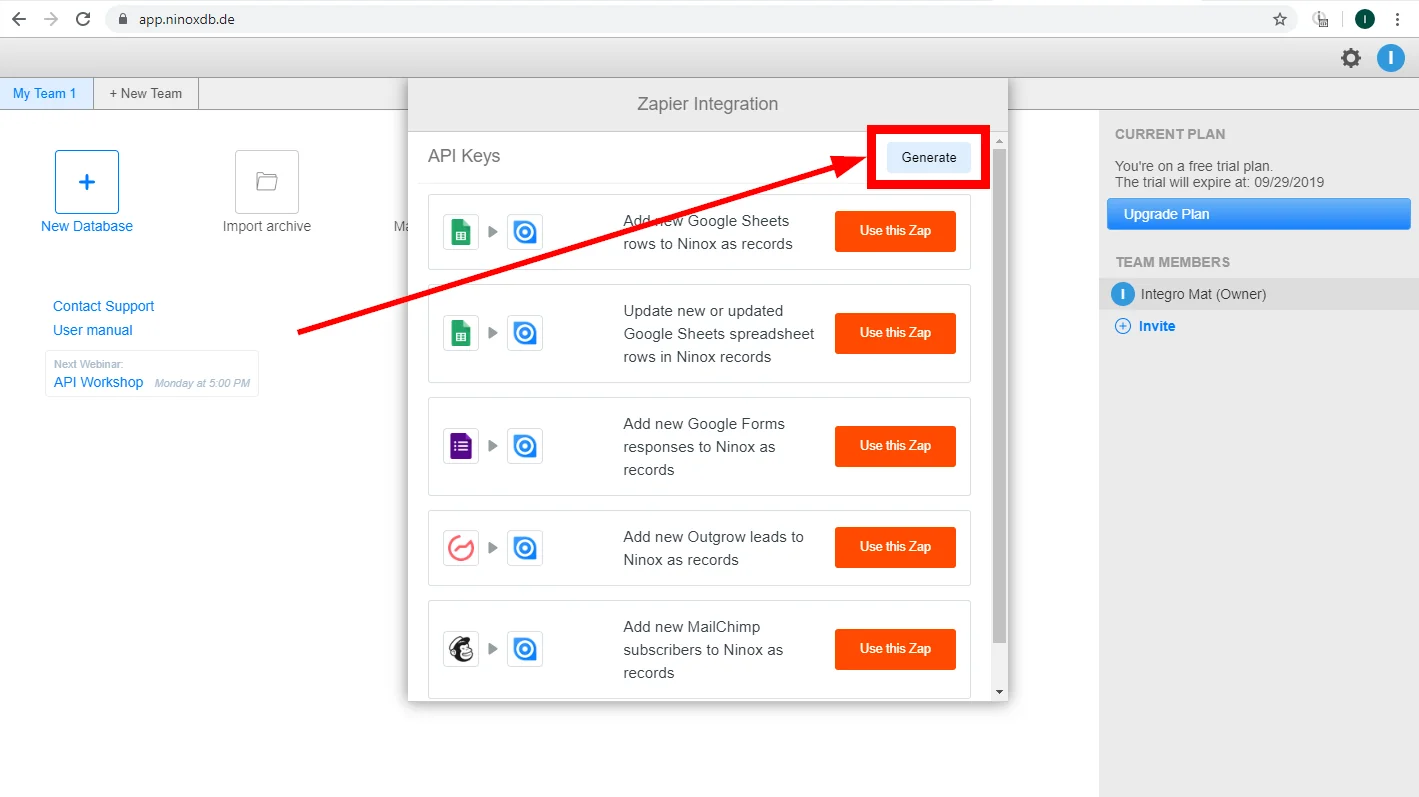
Task: Click the browser extension icon beside the star
Action: pos(1321,19)
